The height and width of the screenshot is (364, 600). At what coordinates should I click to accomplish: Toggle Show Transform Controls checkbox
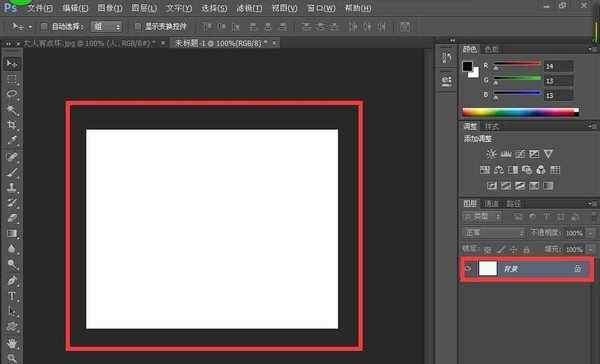[138, 27]
